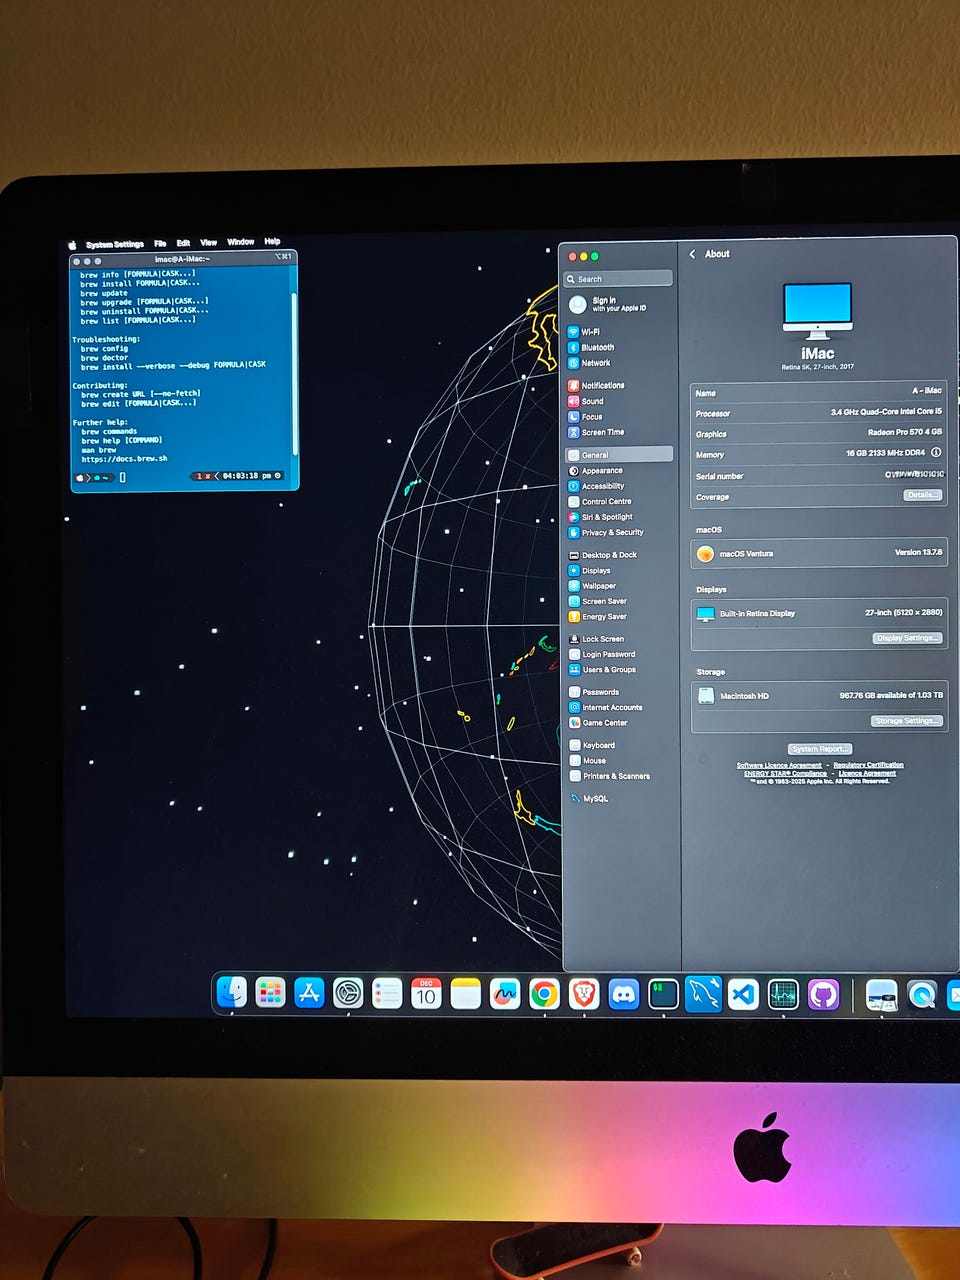Click the macOS Ventura row
The height and width of the screenshot is (1280, 960).
[819, 553]
